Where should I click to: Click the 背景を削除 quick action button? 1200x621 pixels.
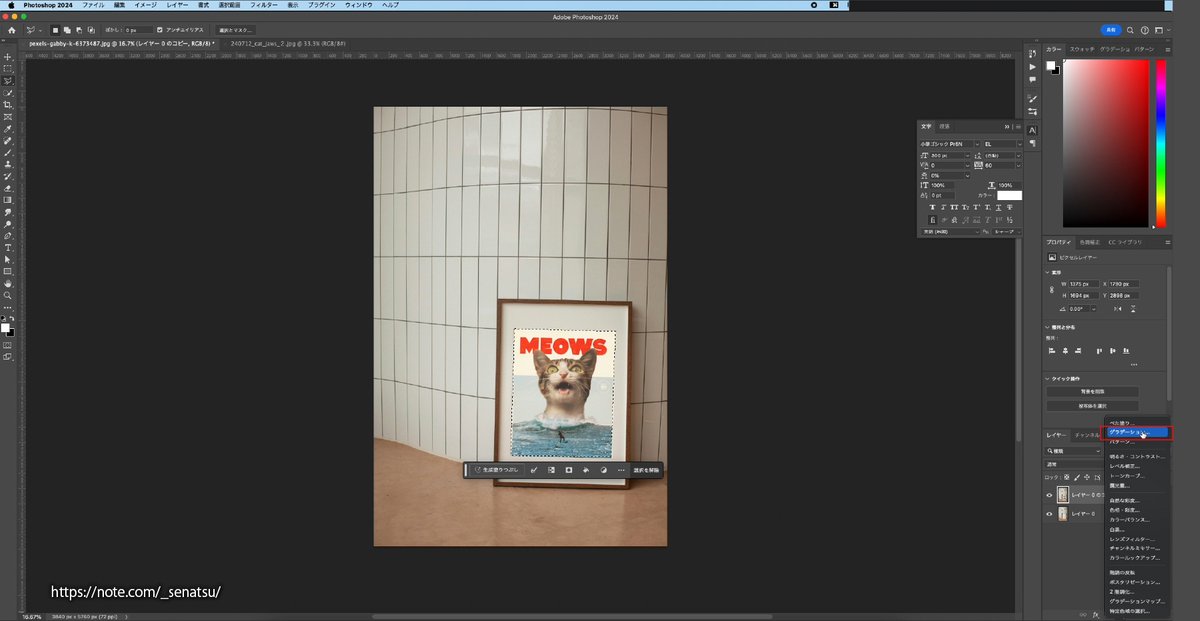(x=1092, y=392)
